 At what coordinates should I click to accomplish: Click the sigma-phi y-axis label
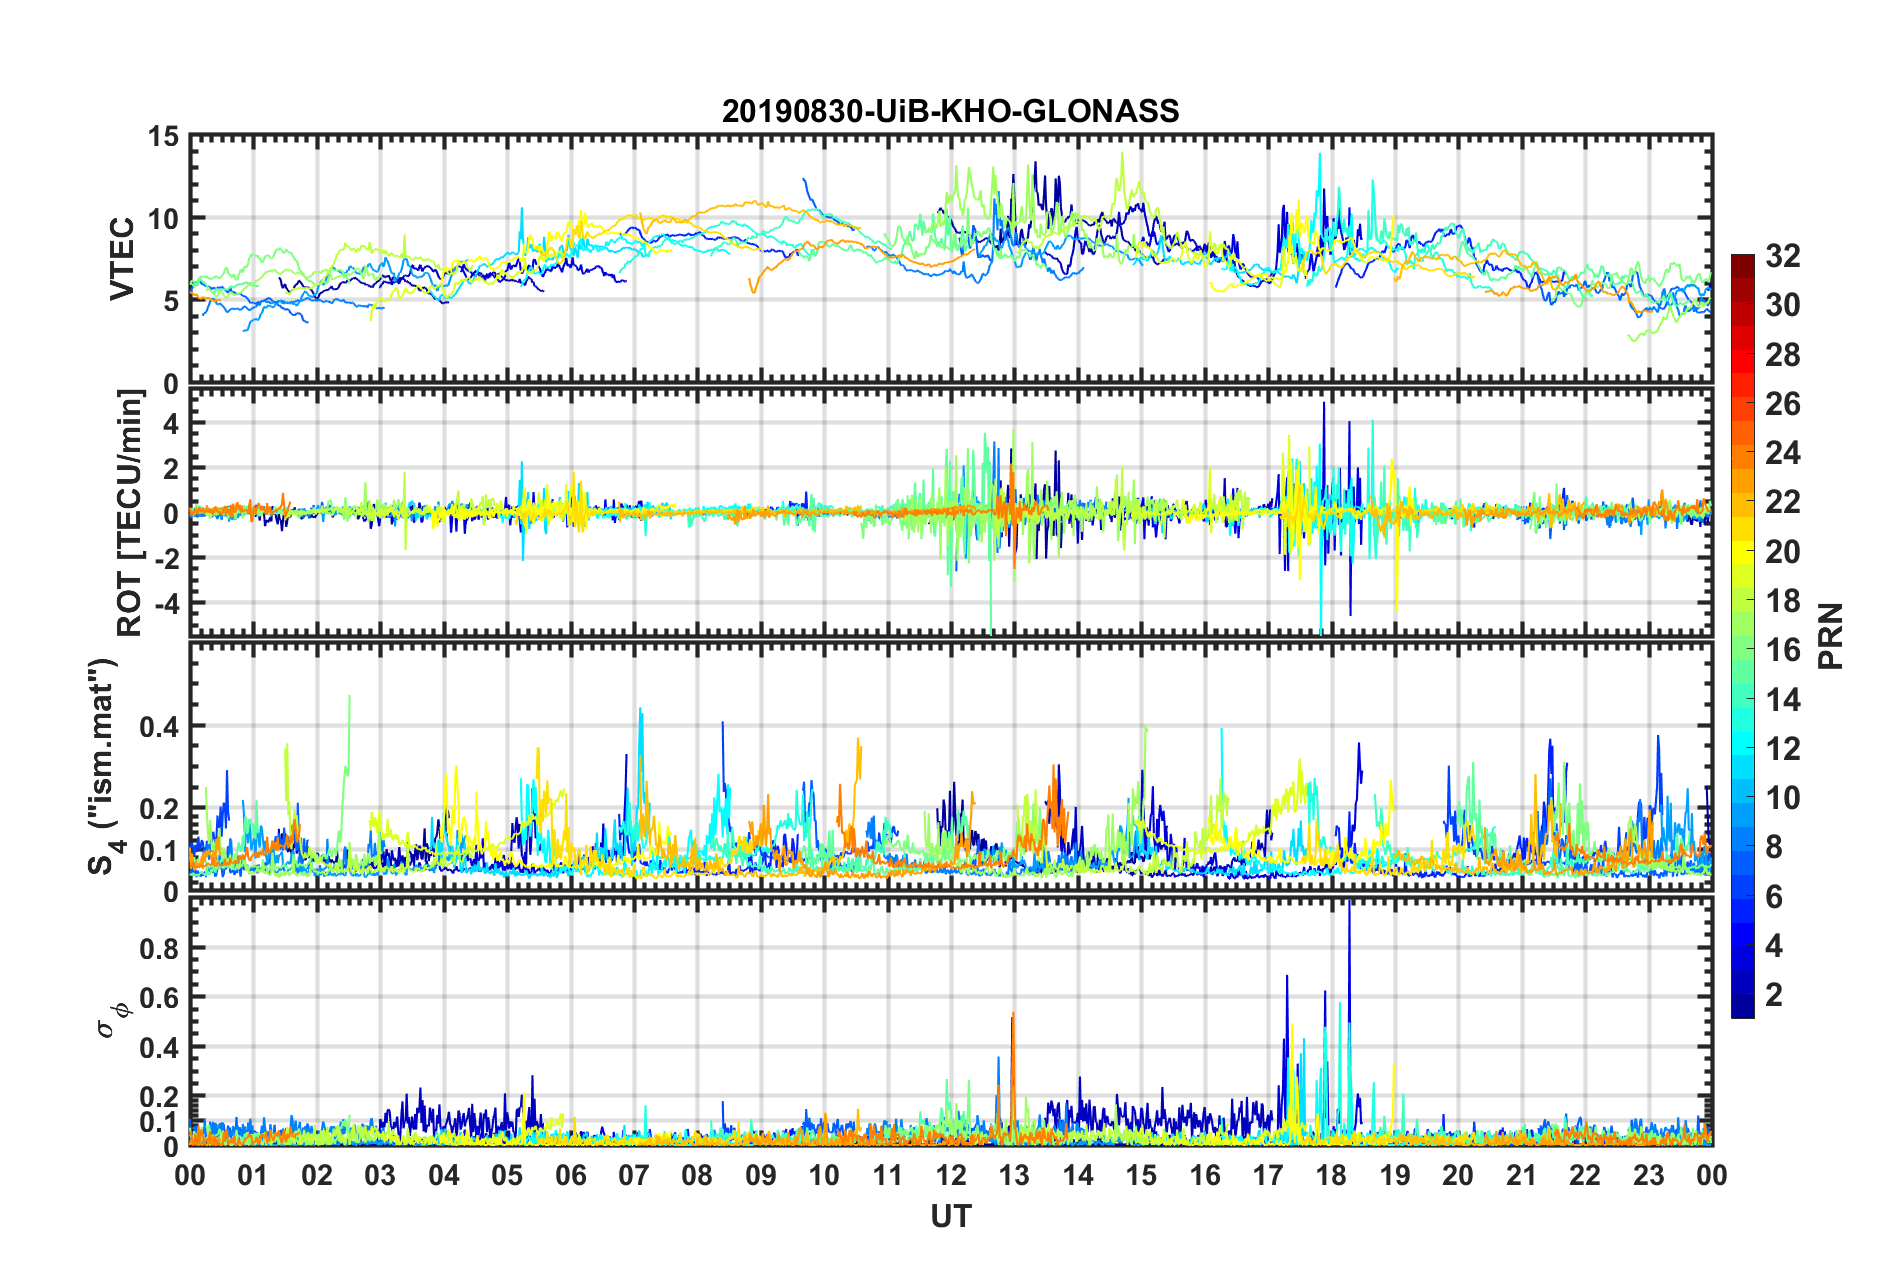pyautogui.click(x=114, y=1020)
